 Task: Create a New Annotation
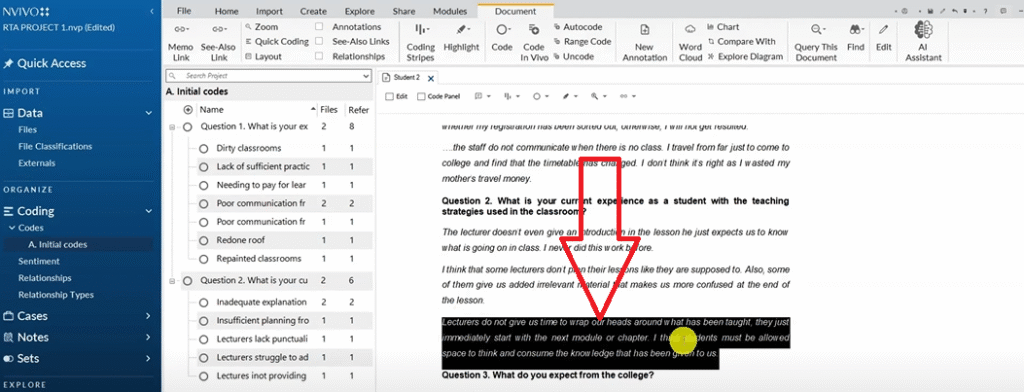point(644,42)
